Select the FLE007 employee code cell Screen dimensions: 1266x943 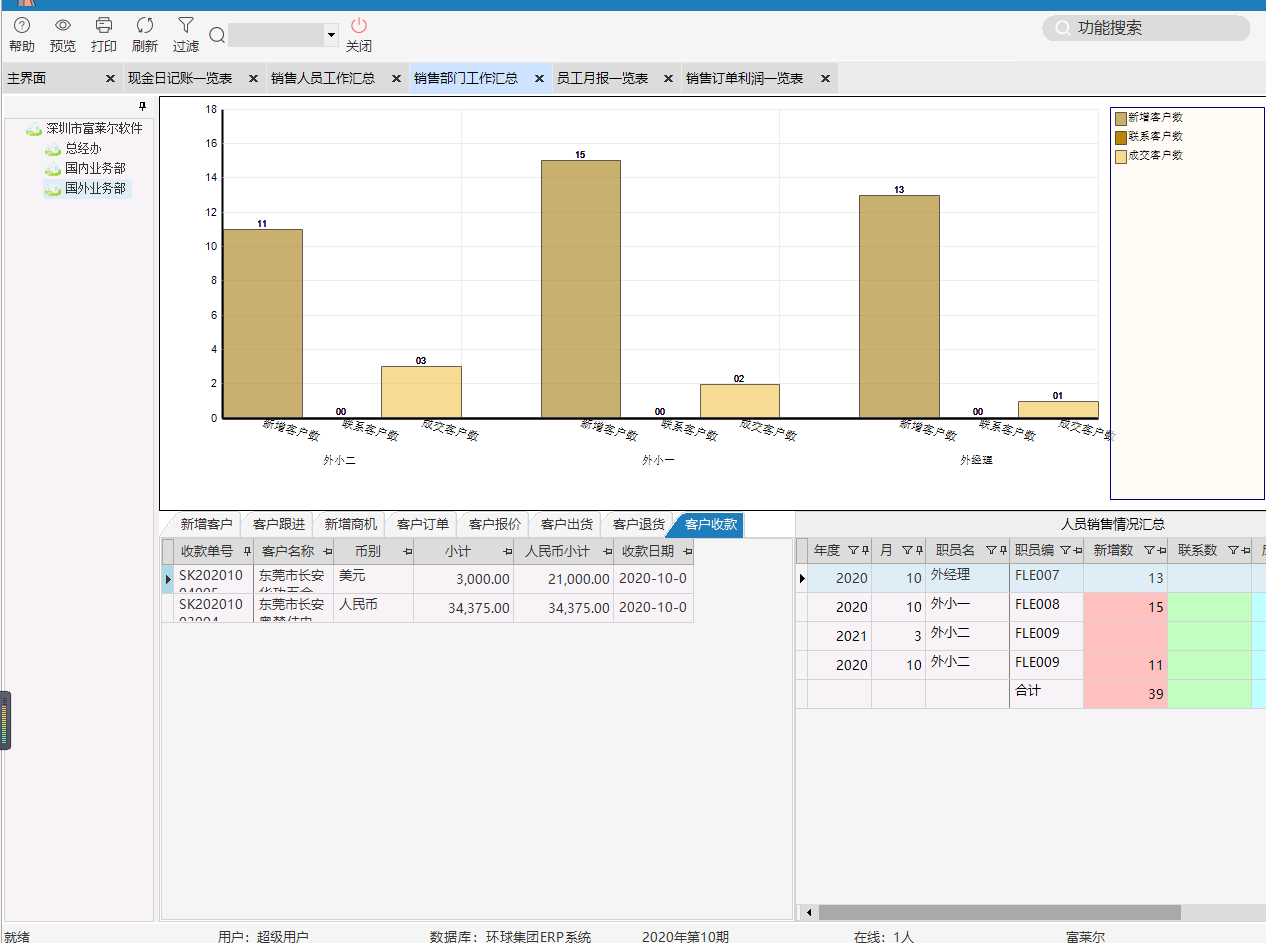pyautogui.click(x=1046, y=578)
